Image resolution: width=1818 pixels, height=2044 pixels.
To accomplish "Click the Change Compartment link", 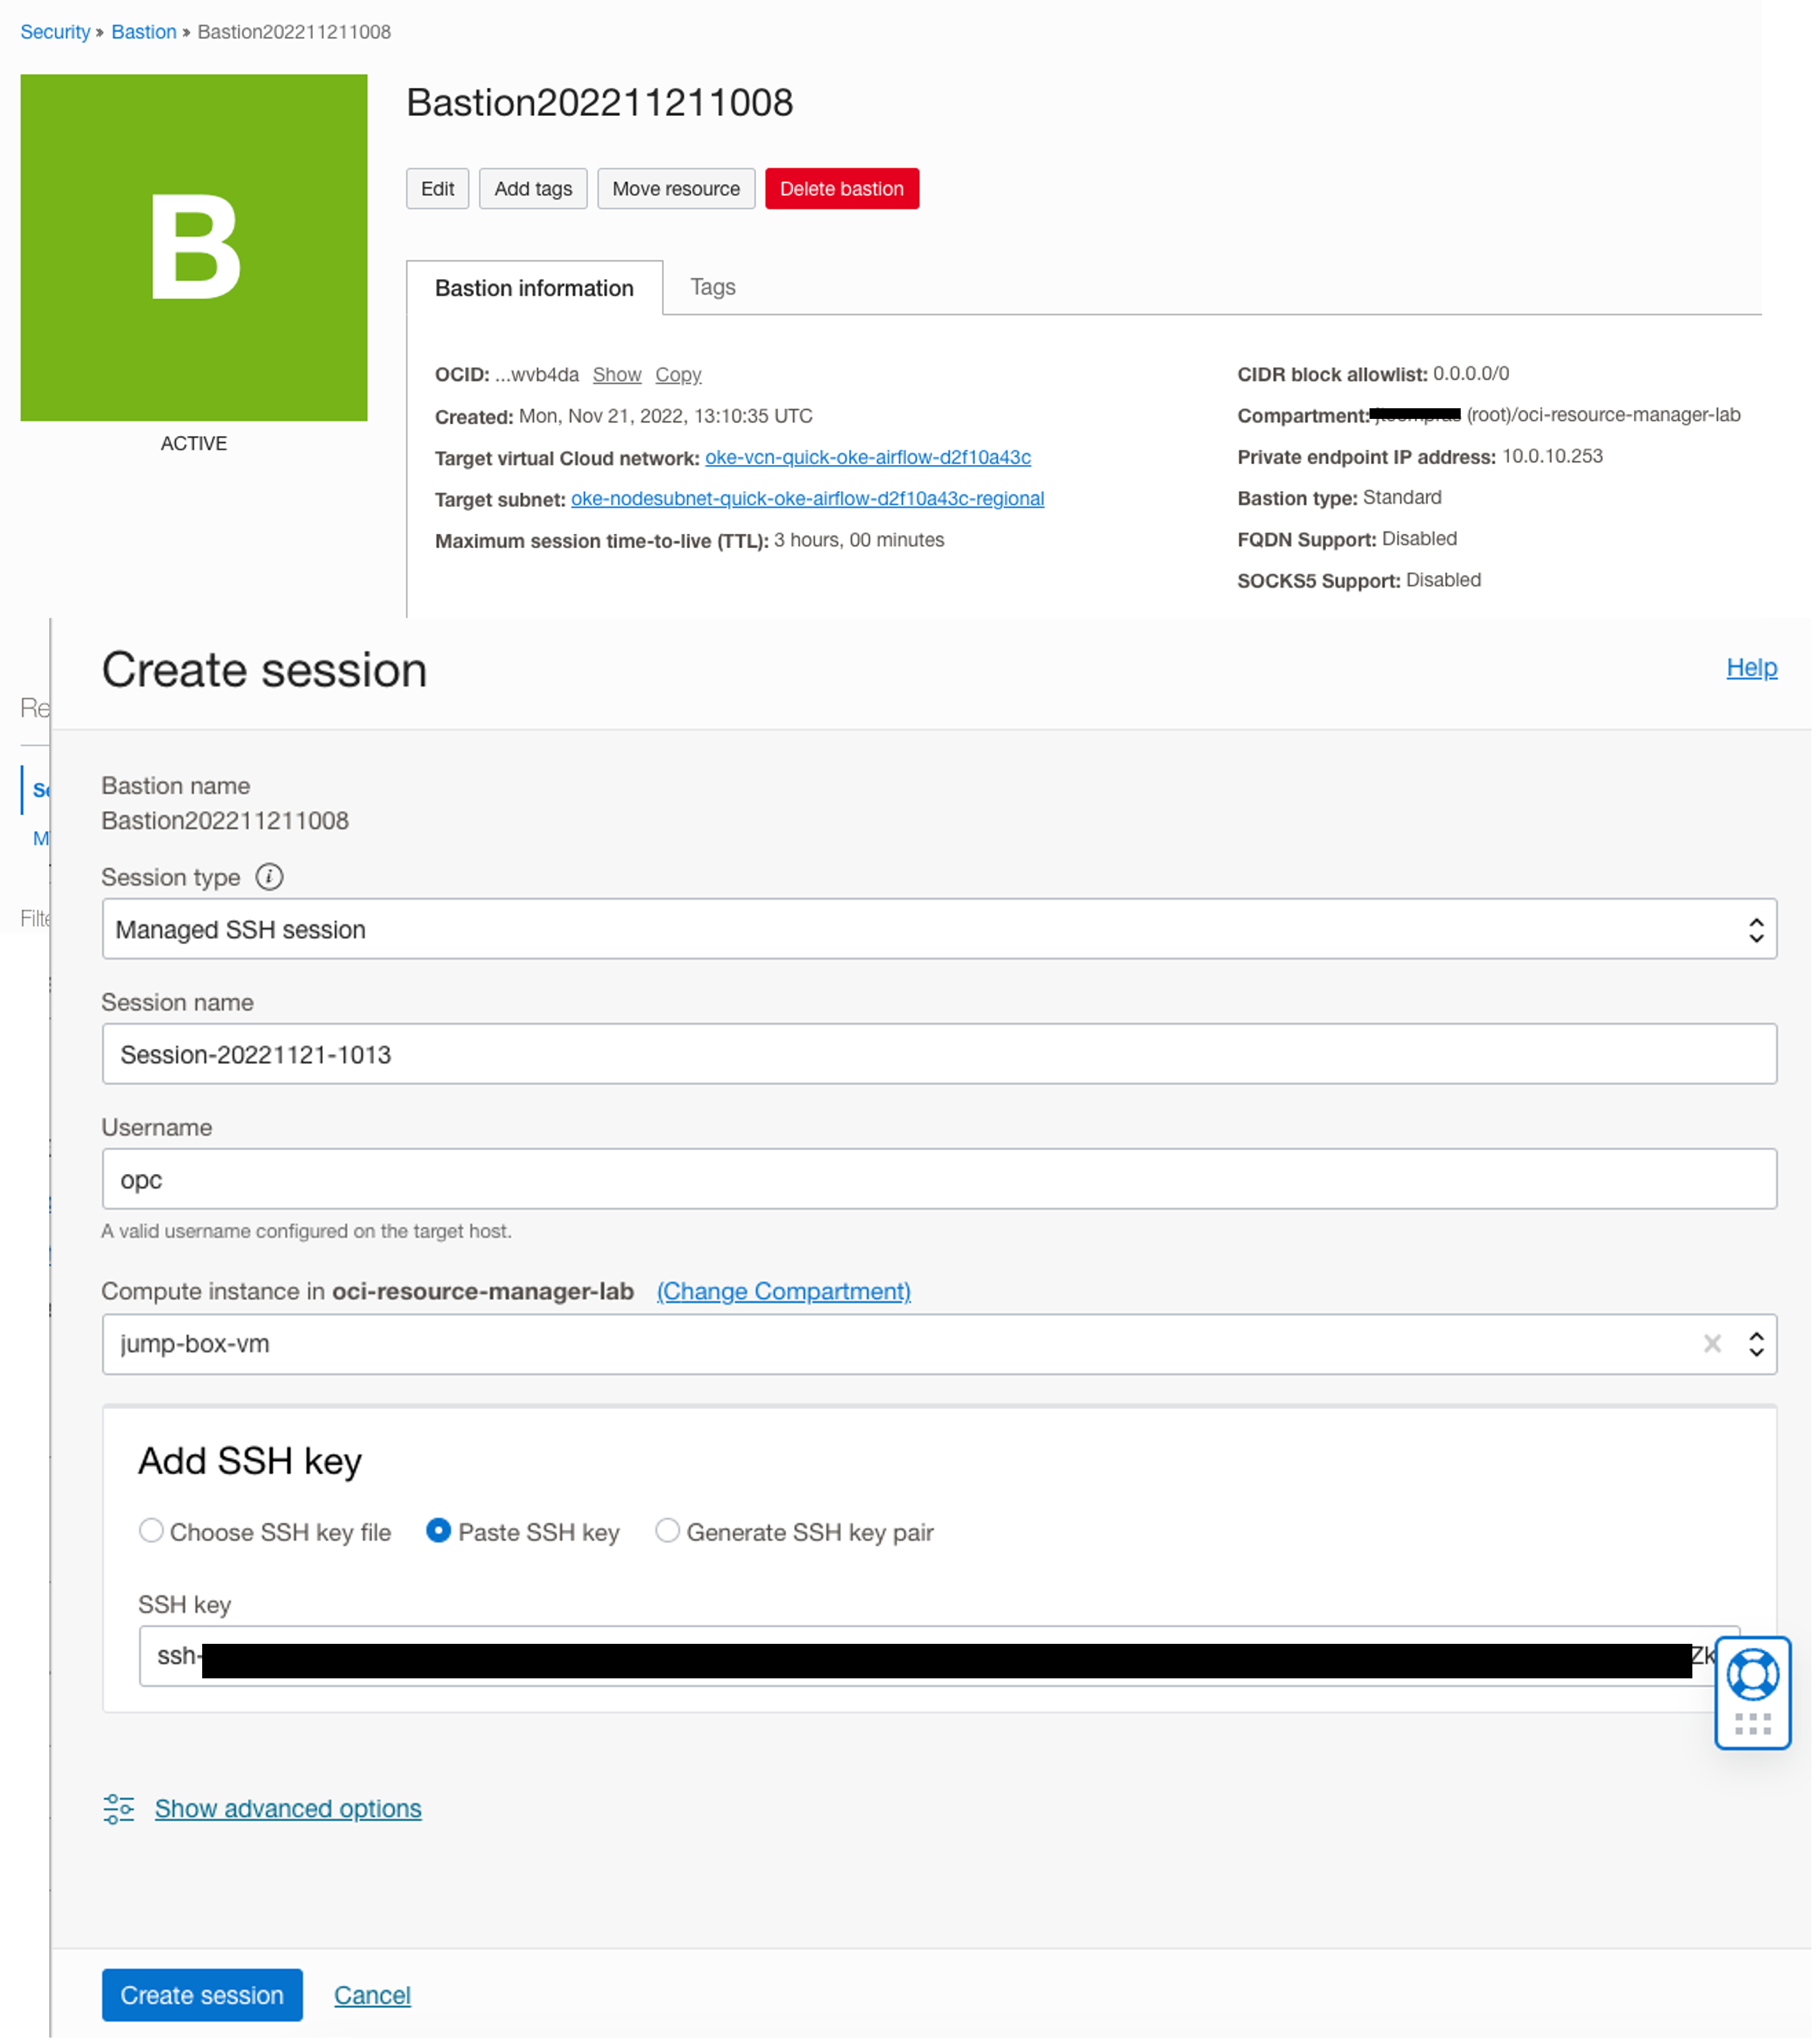I will coord(783,1291).
